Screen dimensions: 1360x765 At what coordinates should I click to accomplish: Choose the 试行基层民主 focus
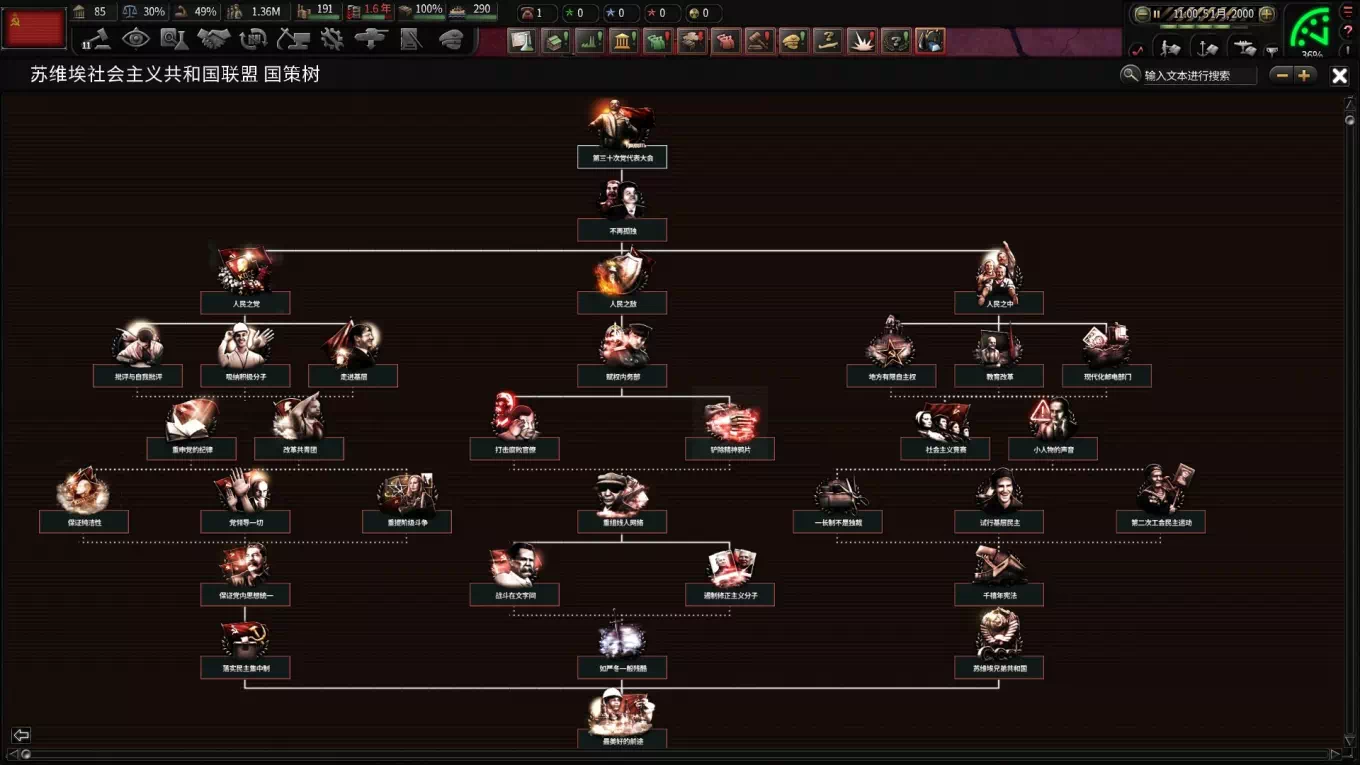(x=999, y=522)
